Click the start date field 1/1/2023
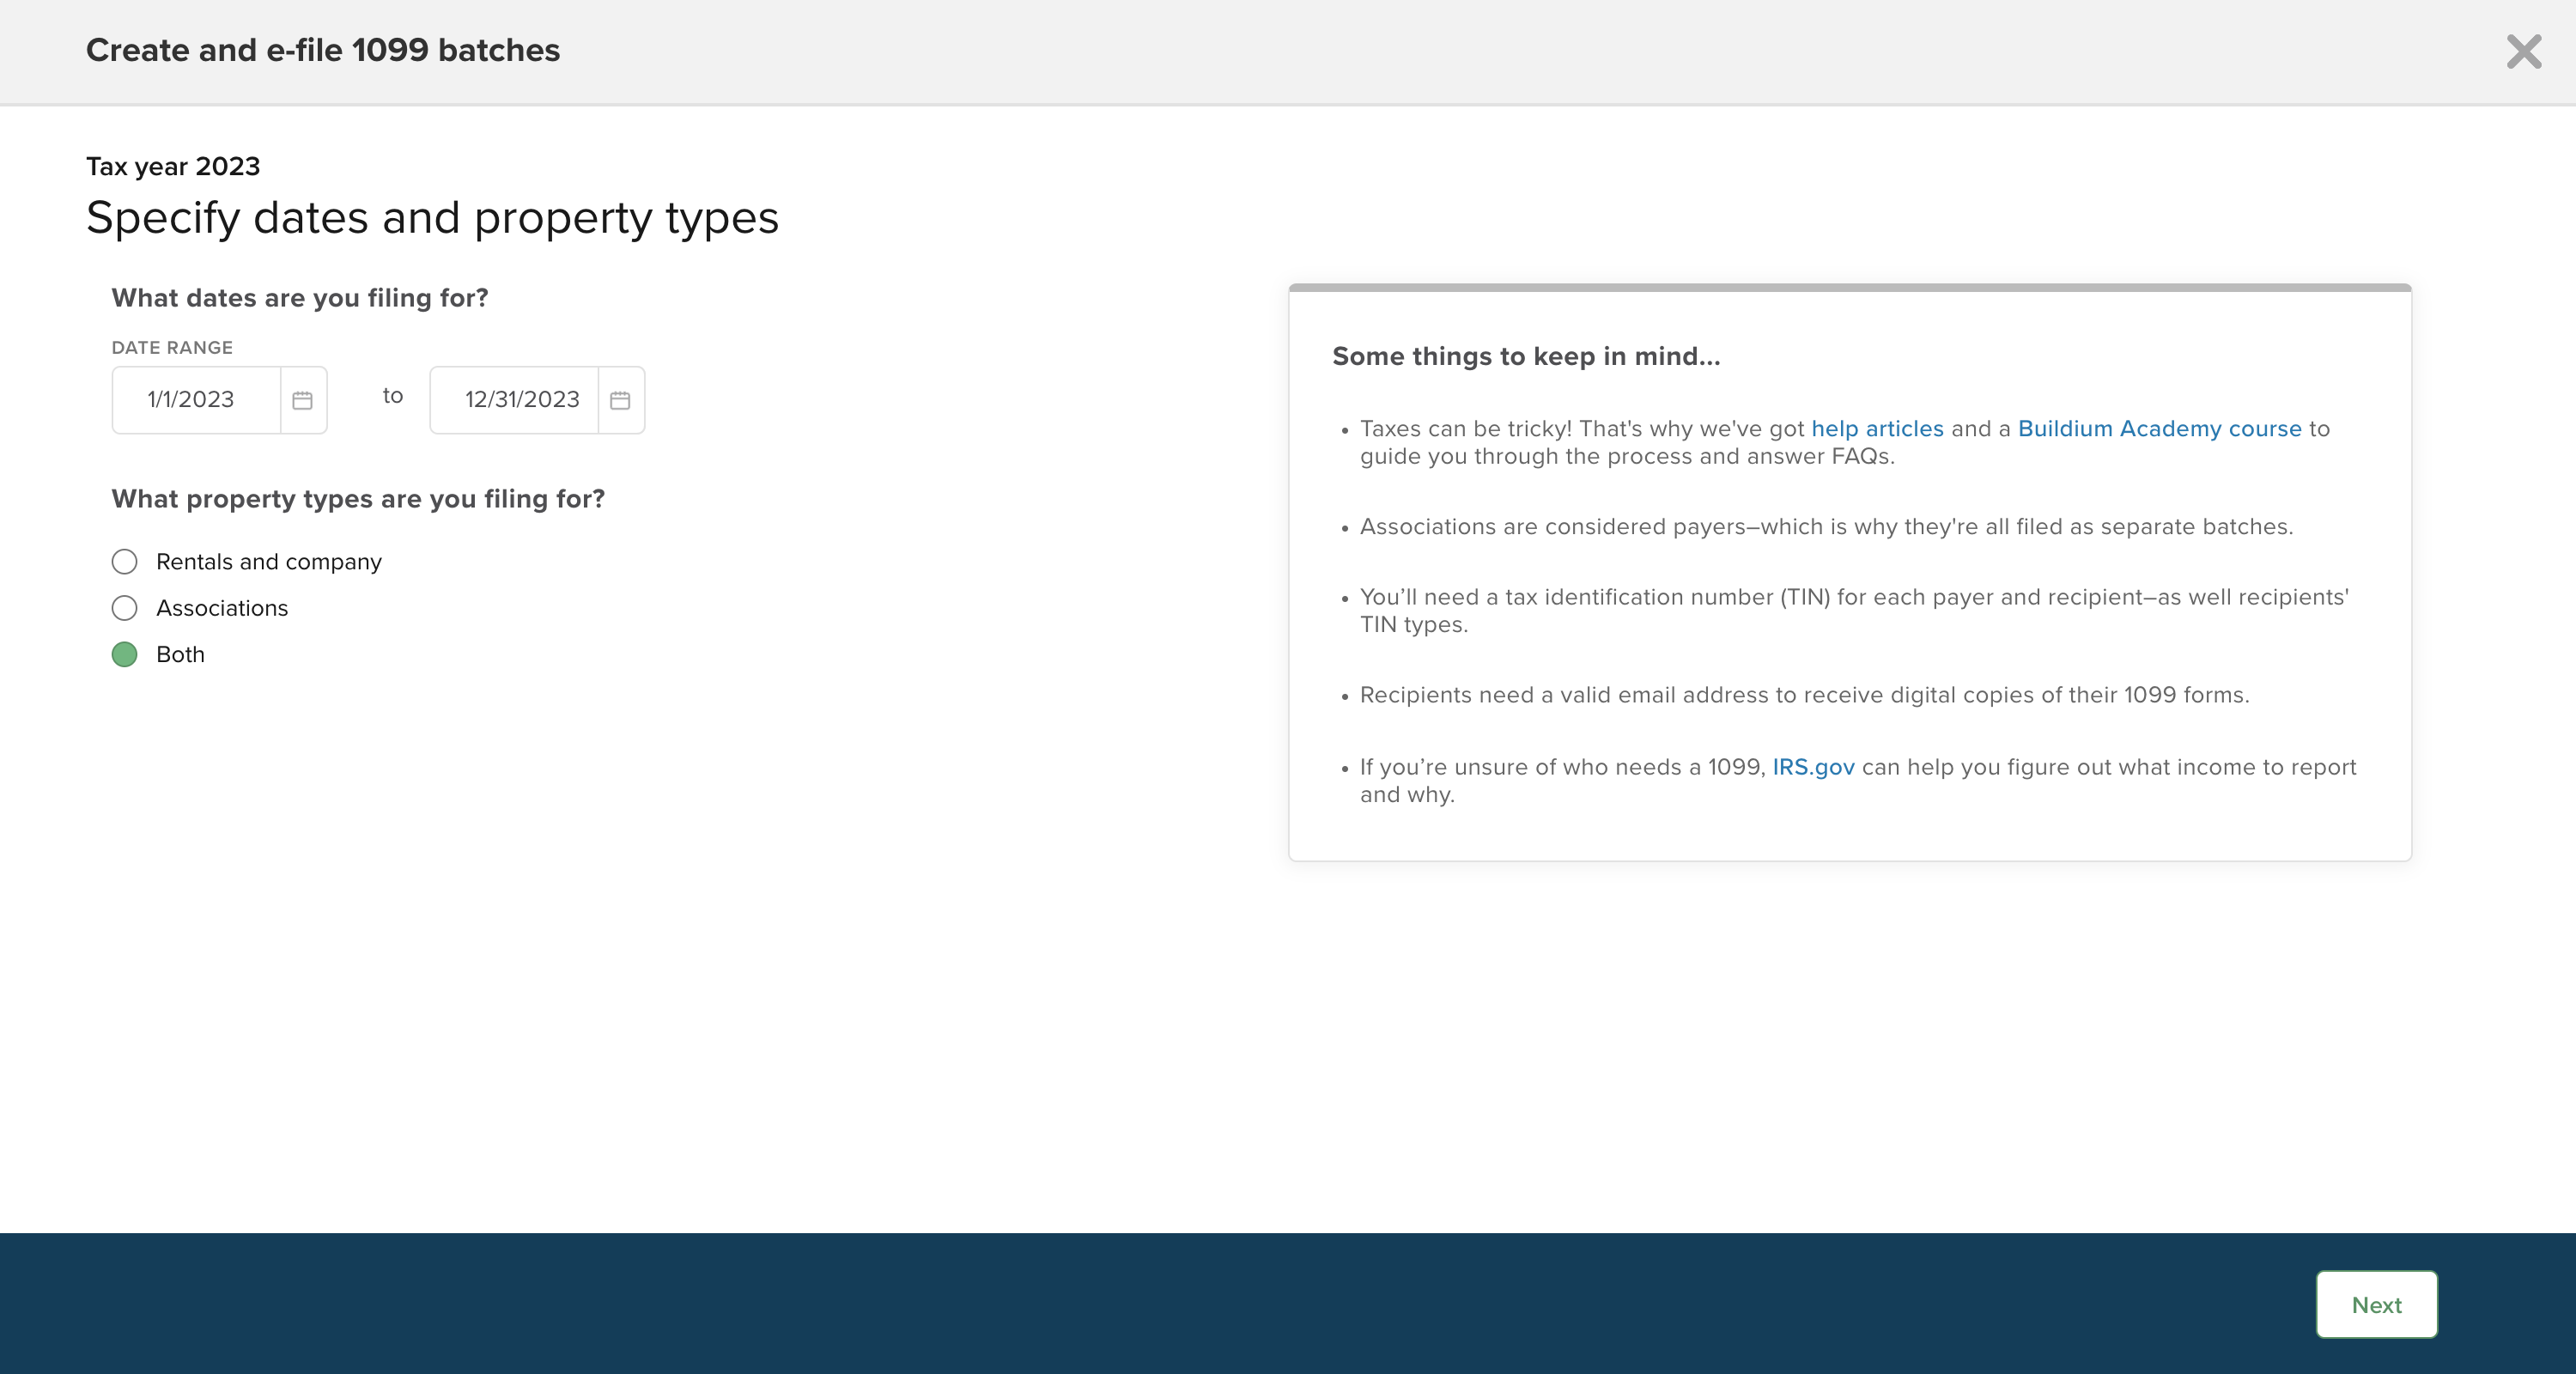This screenshot has width=2576, height=1374. (x=196, y=400)
